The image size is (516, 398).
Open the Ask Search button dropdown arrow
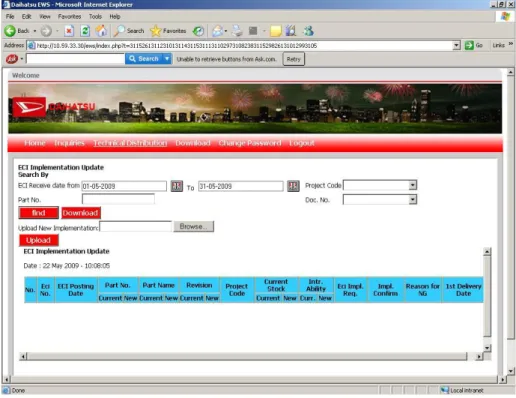coord(167,59)
